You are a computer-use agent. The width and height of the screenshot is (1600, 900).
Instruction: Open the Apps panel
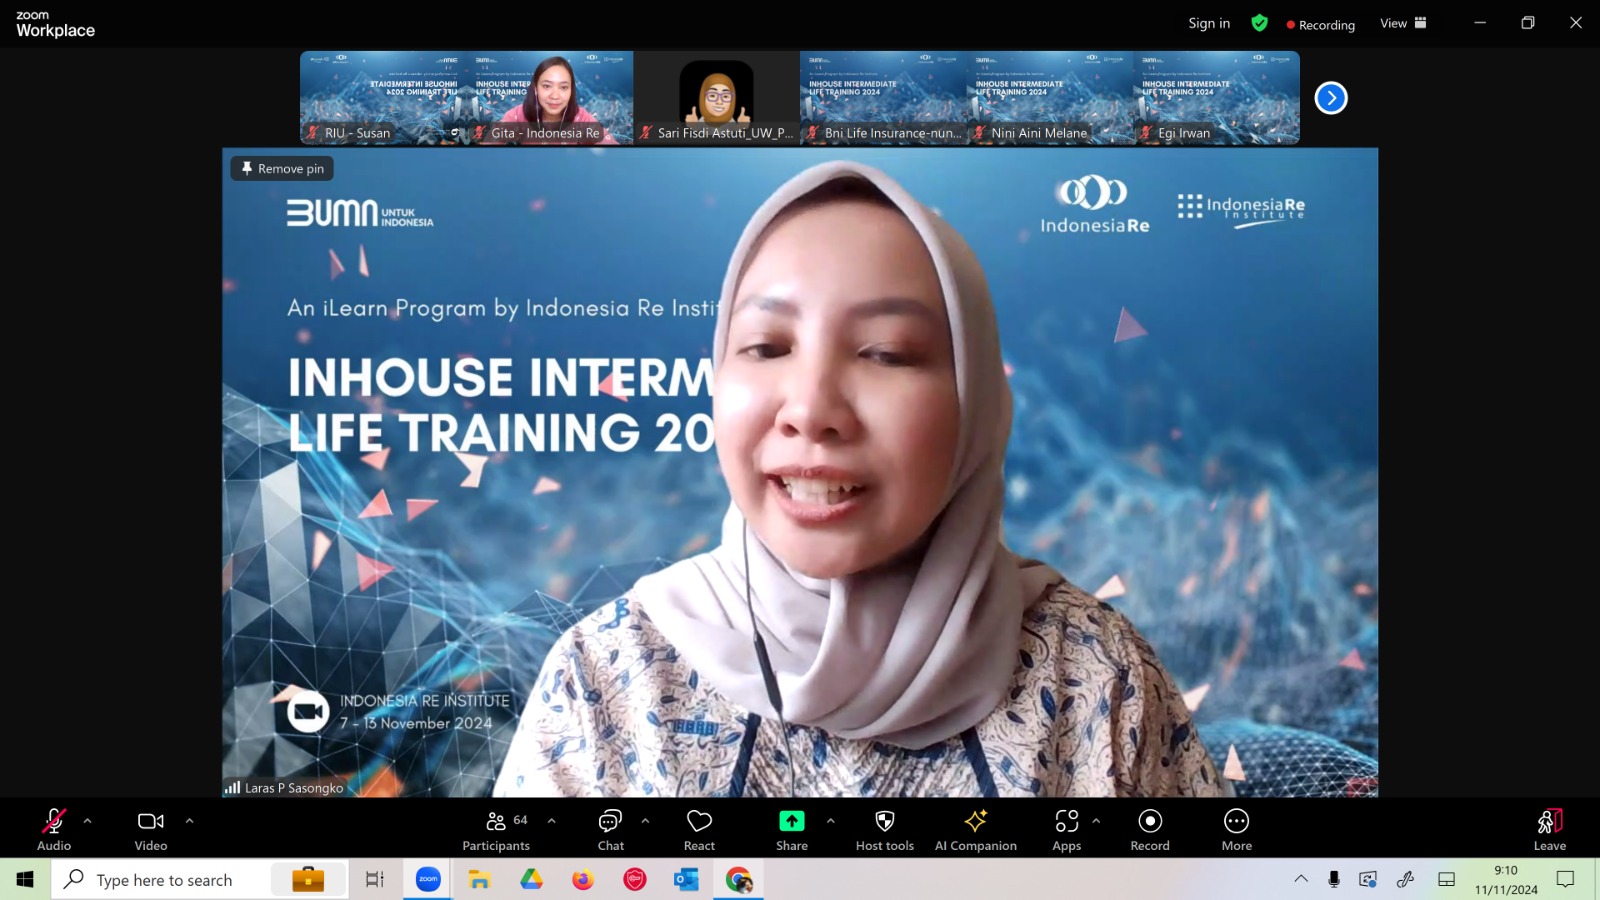click(x=1067, y=830)
